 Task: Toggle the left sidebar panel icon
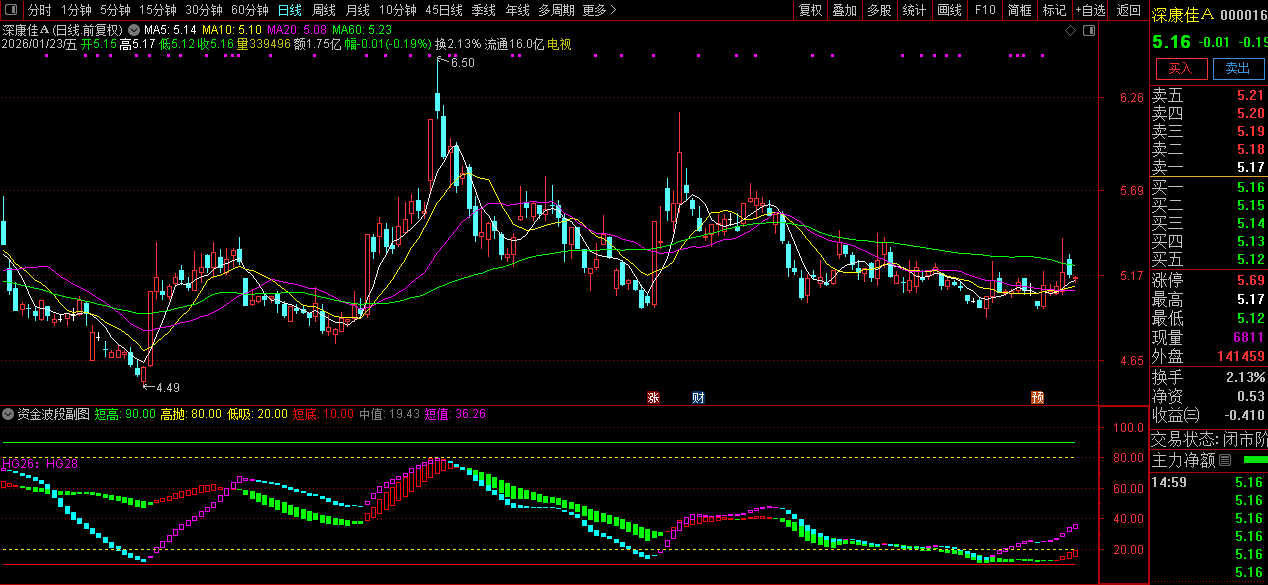(x=12, y=10)
